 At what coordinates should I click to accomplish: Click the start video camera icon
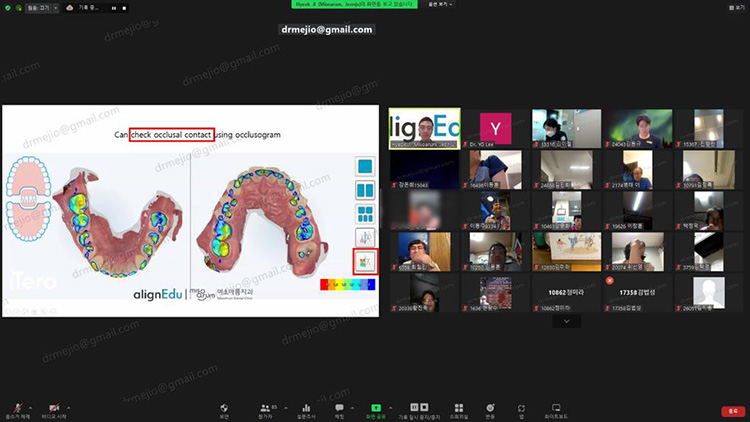(x=53, y=407)
